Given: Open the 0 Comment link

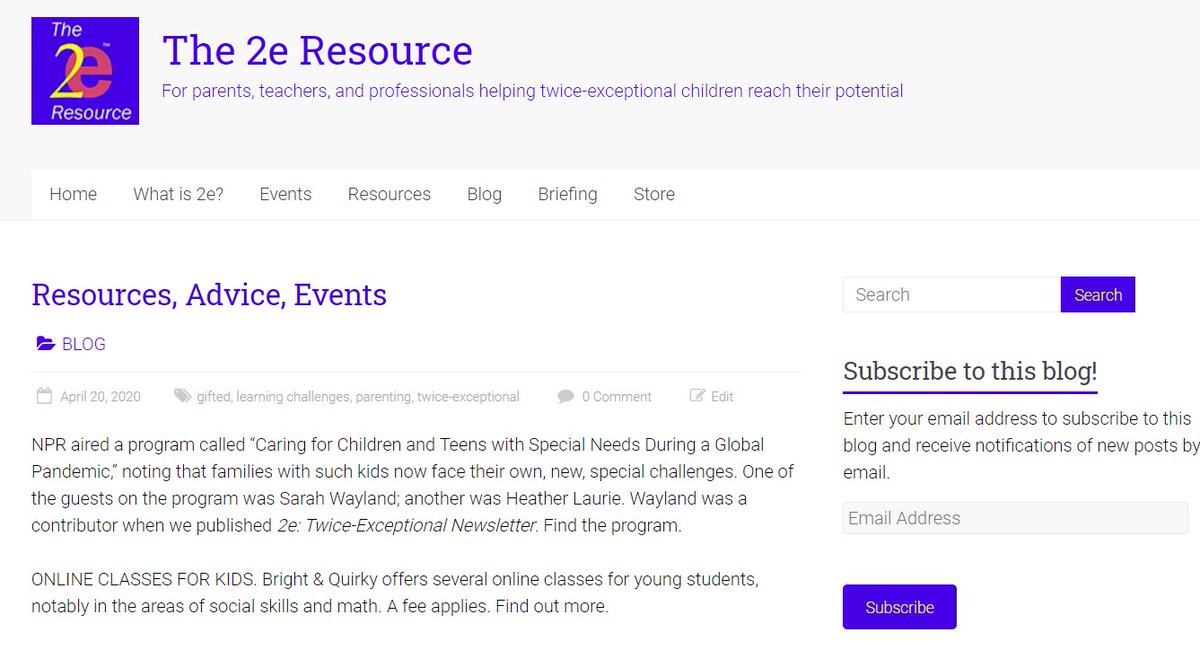Looking at the screenshot, I should pyautogui.click(x=616, y=397).
